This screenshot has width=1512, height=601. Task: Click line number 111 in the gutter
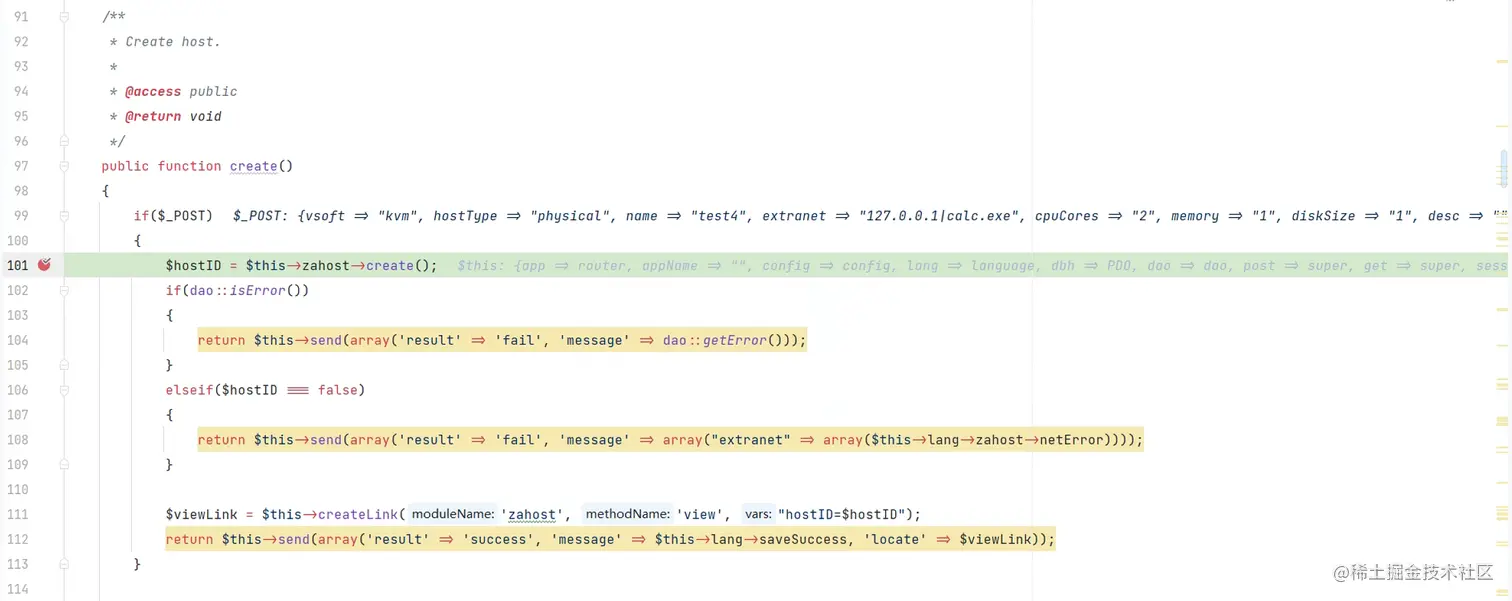coord(16,514)
